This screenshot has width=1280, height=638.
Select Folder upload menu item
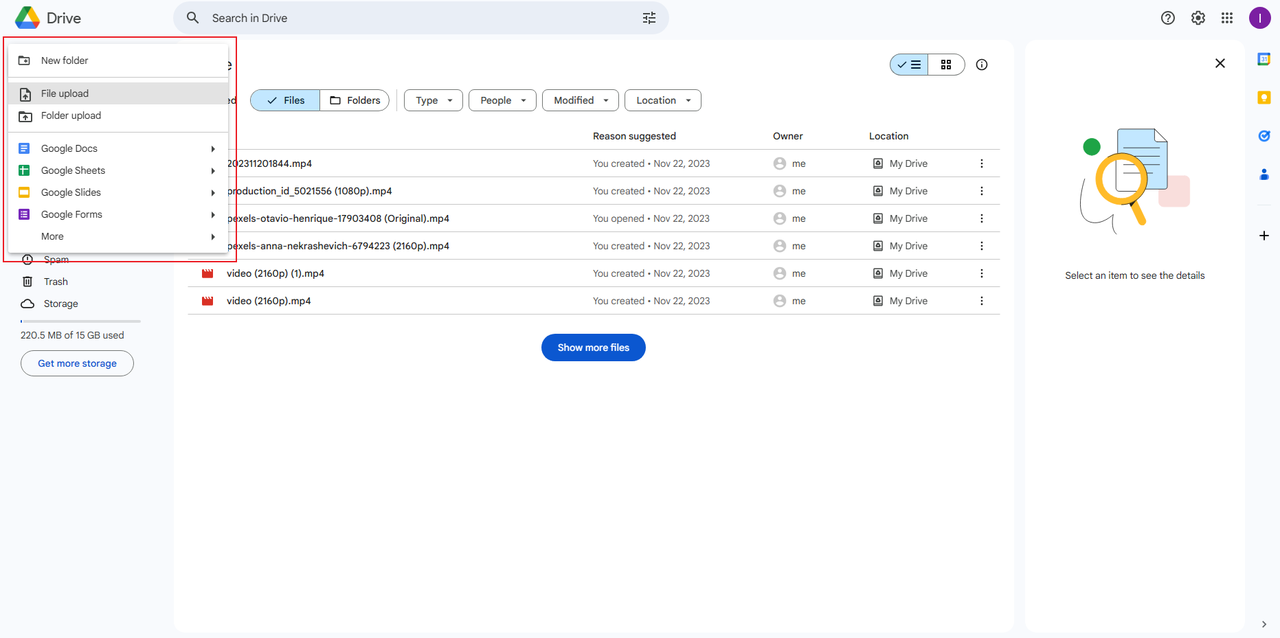(118, 116)
